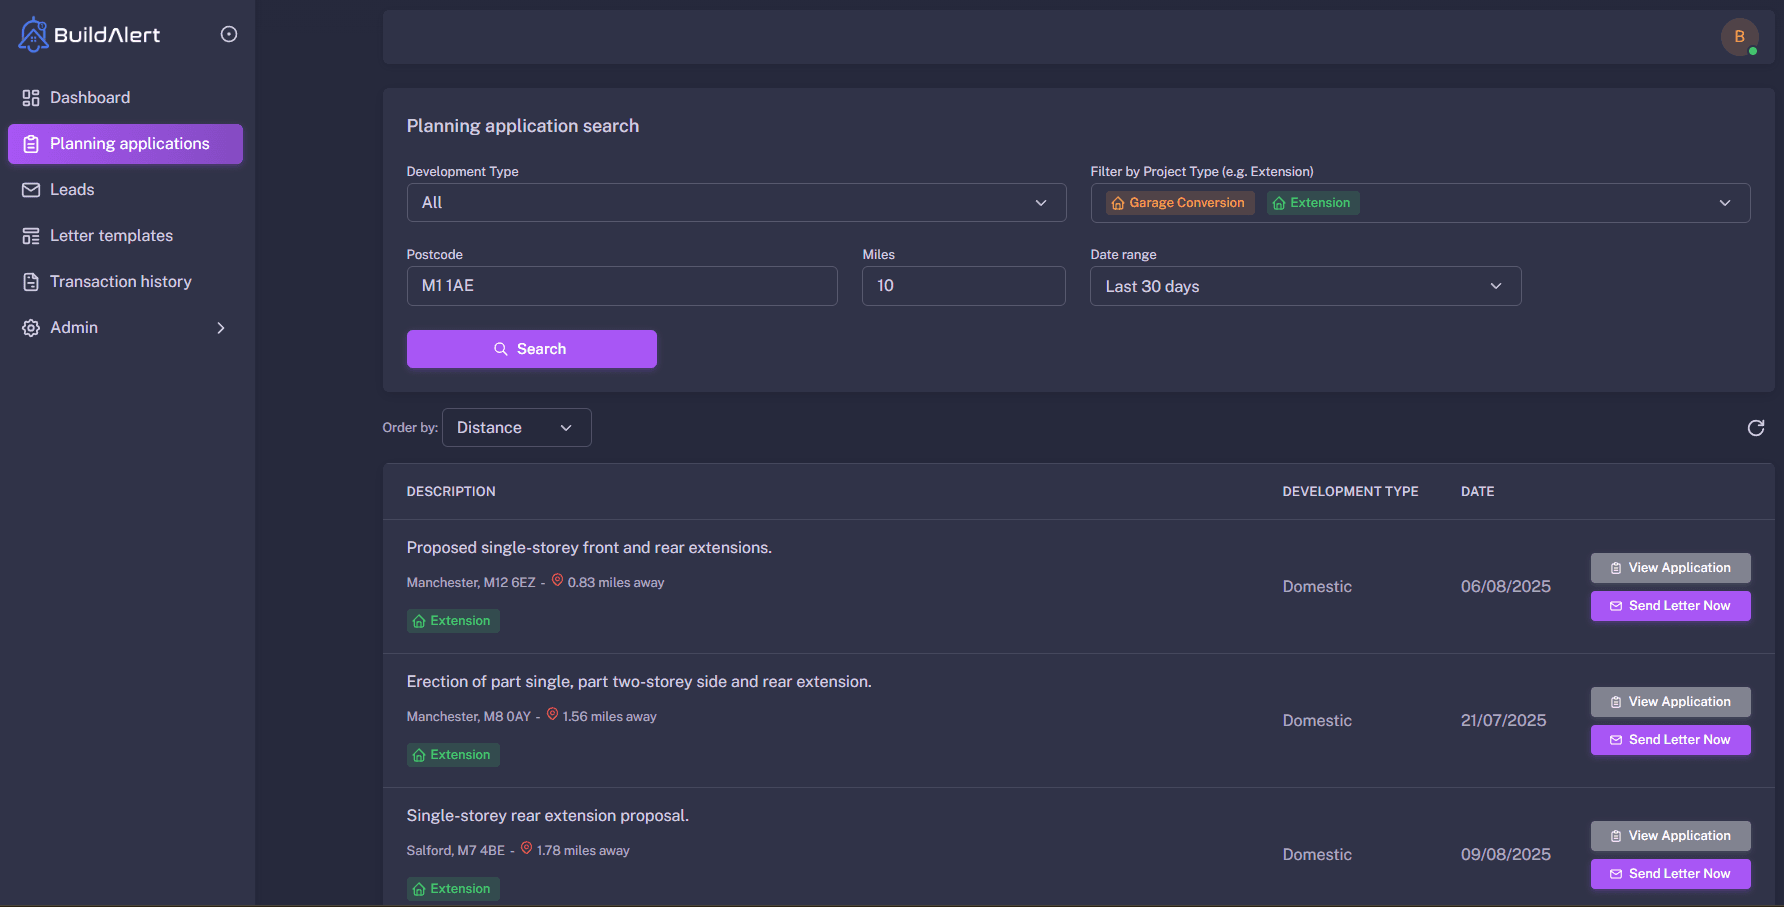Screen dimensions: 1784x907
Task: Click the Extension badge on M8 0AY result
Action: pyautogui.click(x=453, y=755)
